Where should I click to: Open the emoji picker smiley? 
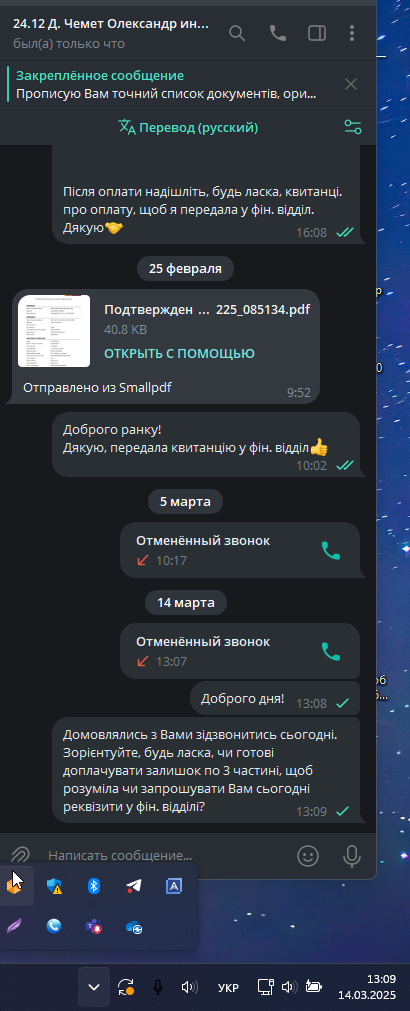308,856
